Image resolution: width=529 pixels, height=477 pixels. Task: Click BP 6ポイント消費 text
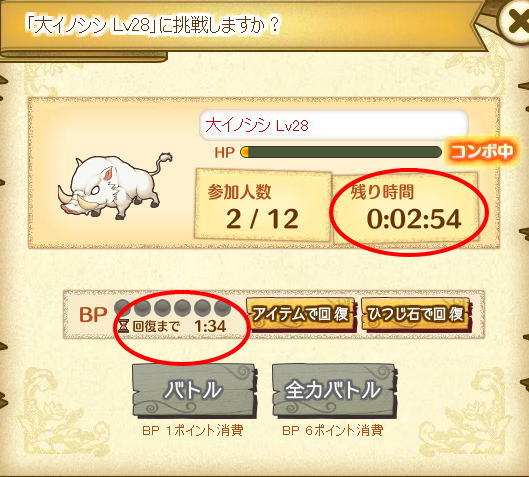click(x=333, y=431)
